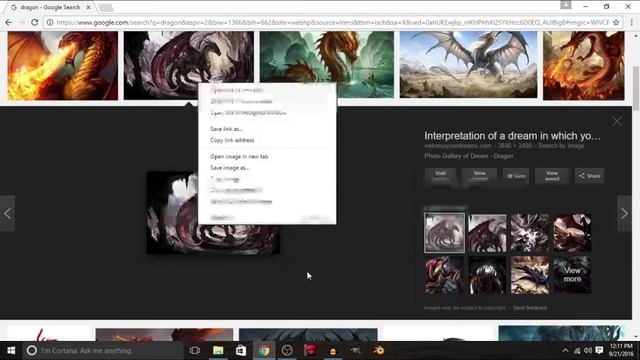Click the Cortana search box
Image resolution: width=640 pixels, height=360 pixels.
(103, 351)
